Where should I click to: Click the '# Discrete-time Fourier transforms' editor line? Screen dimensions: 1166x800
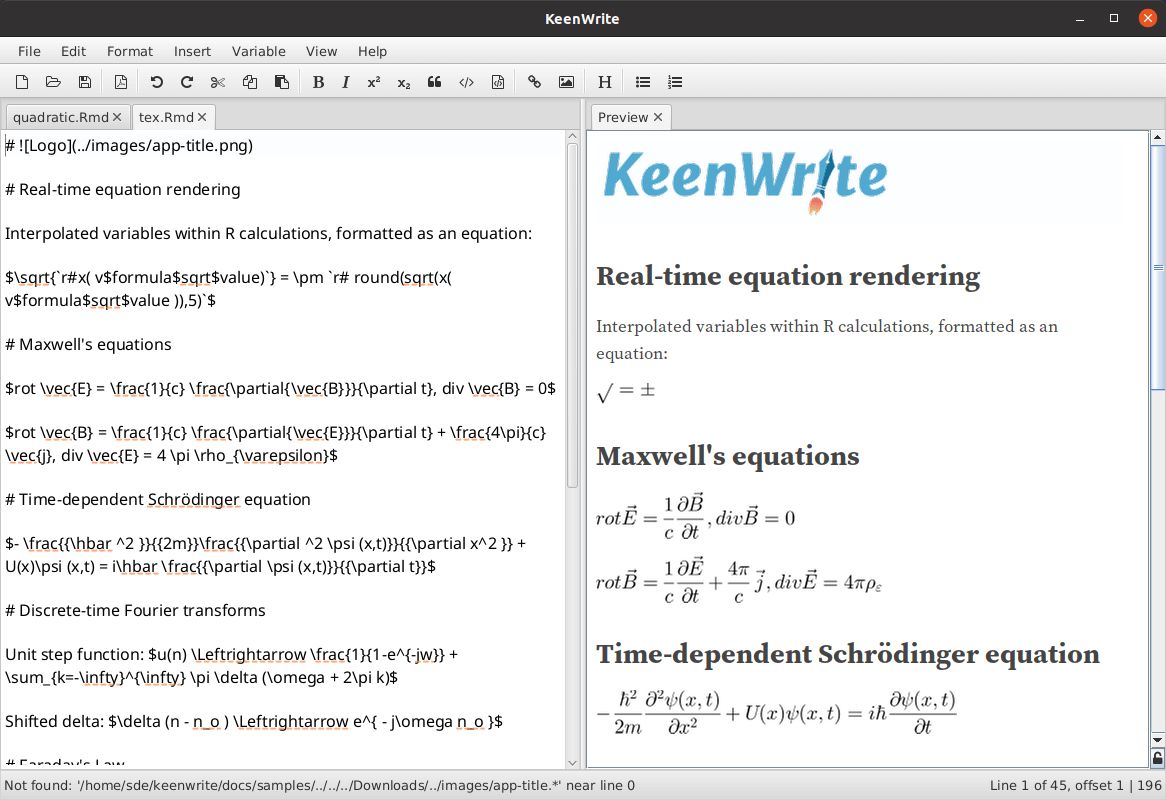pos(135,610)
